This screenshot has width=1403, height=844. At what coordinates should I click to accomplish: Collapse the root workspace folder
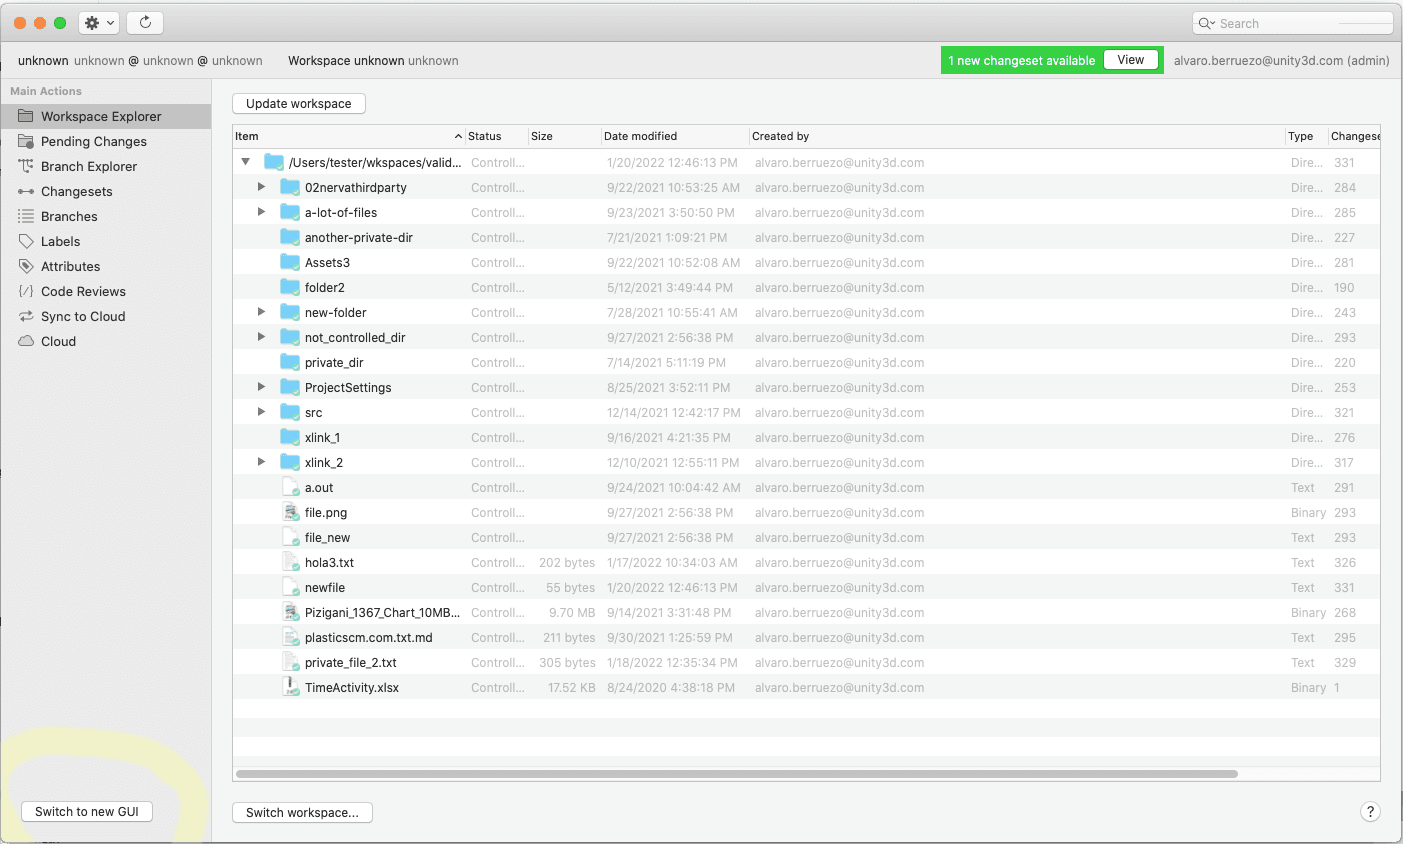(244, 162)
